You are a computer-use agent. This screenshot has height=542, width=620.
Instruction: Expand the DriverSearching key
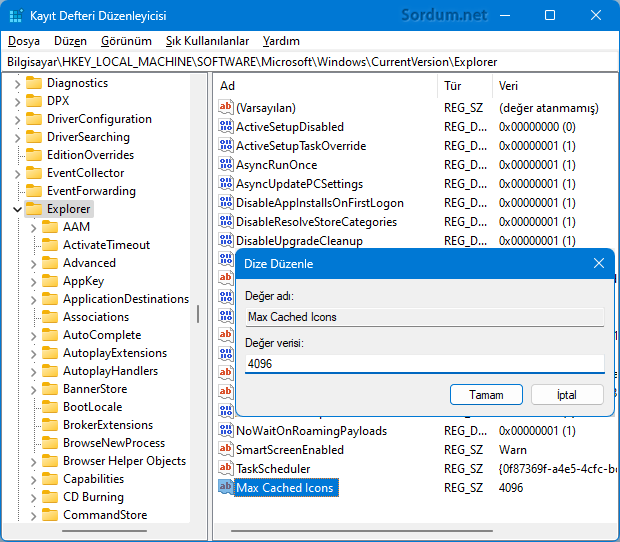pyautogui.click(x=17, y=138)
